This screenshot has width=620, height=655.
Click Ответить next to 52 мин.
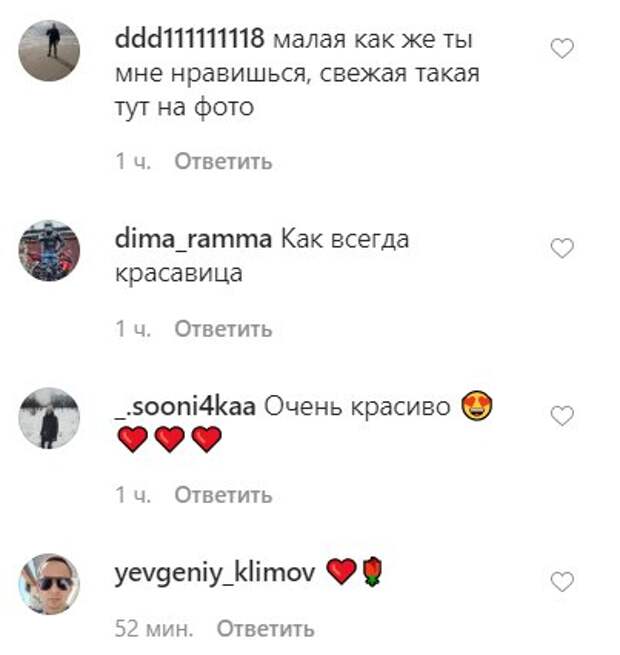pyautogui.click(x=265, y=628)
